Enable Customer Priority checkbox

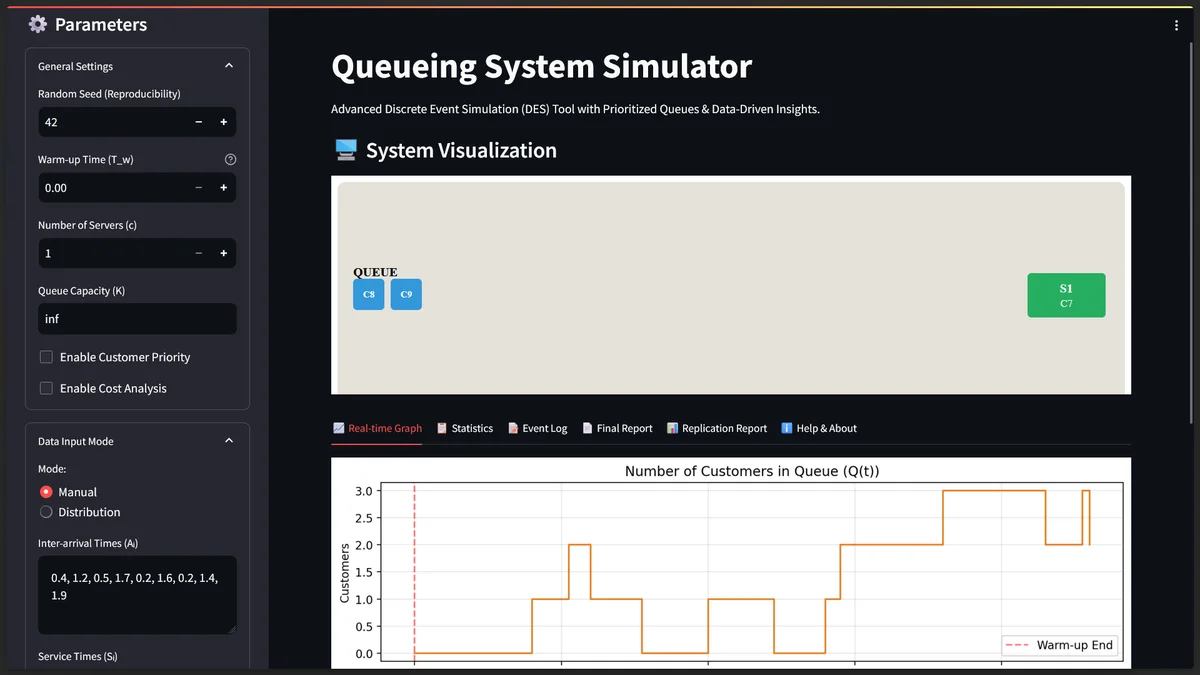(46, 357)
